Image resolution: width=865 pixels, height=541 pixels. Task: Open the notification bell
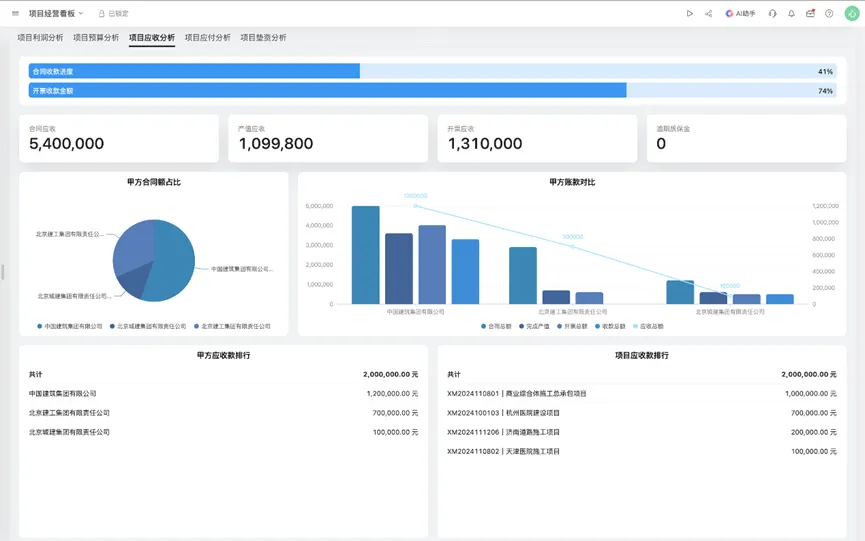pyautogui.click(x=791, y=14)
